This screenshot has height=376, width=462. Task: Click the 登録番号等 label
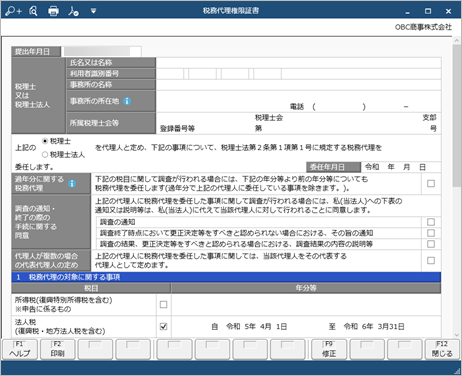click(x=177, y=129)
